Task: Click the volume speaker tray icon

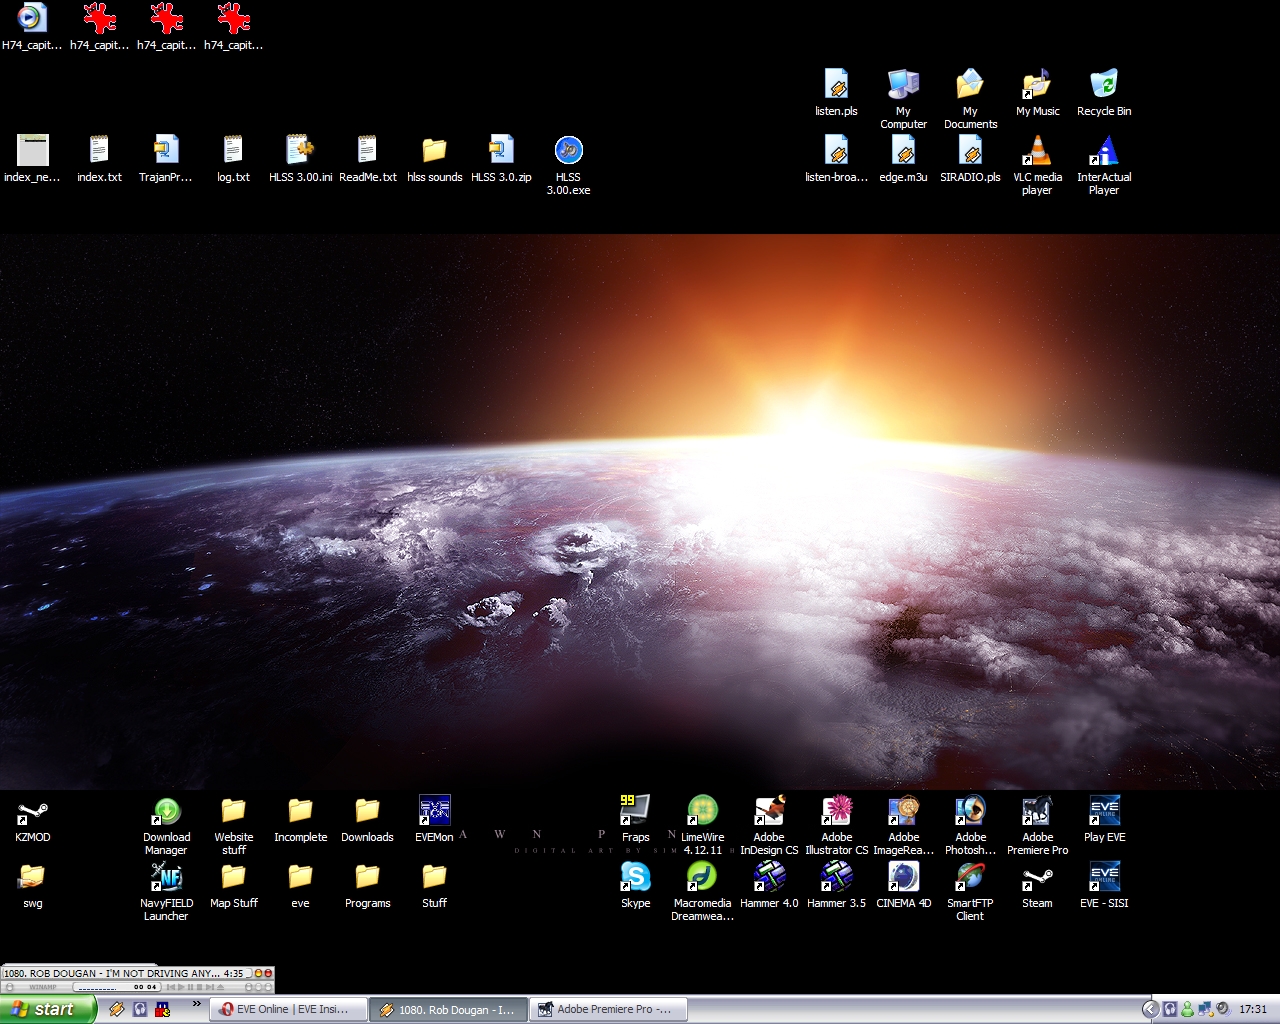Action: coord(1222,1009)
